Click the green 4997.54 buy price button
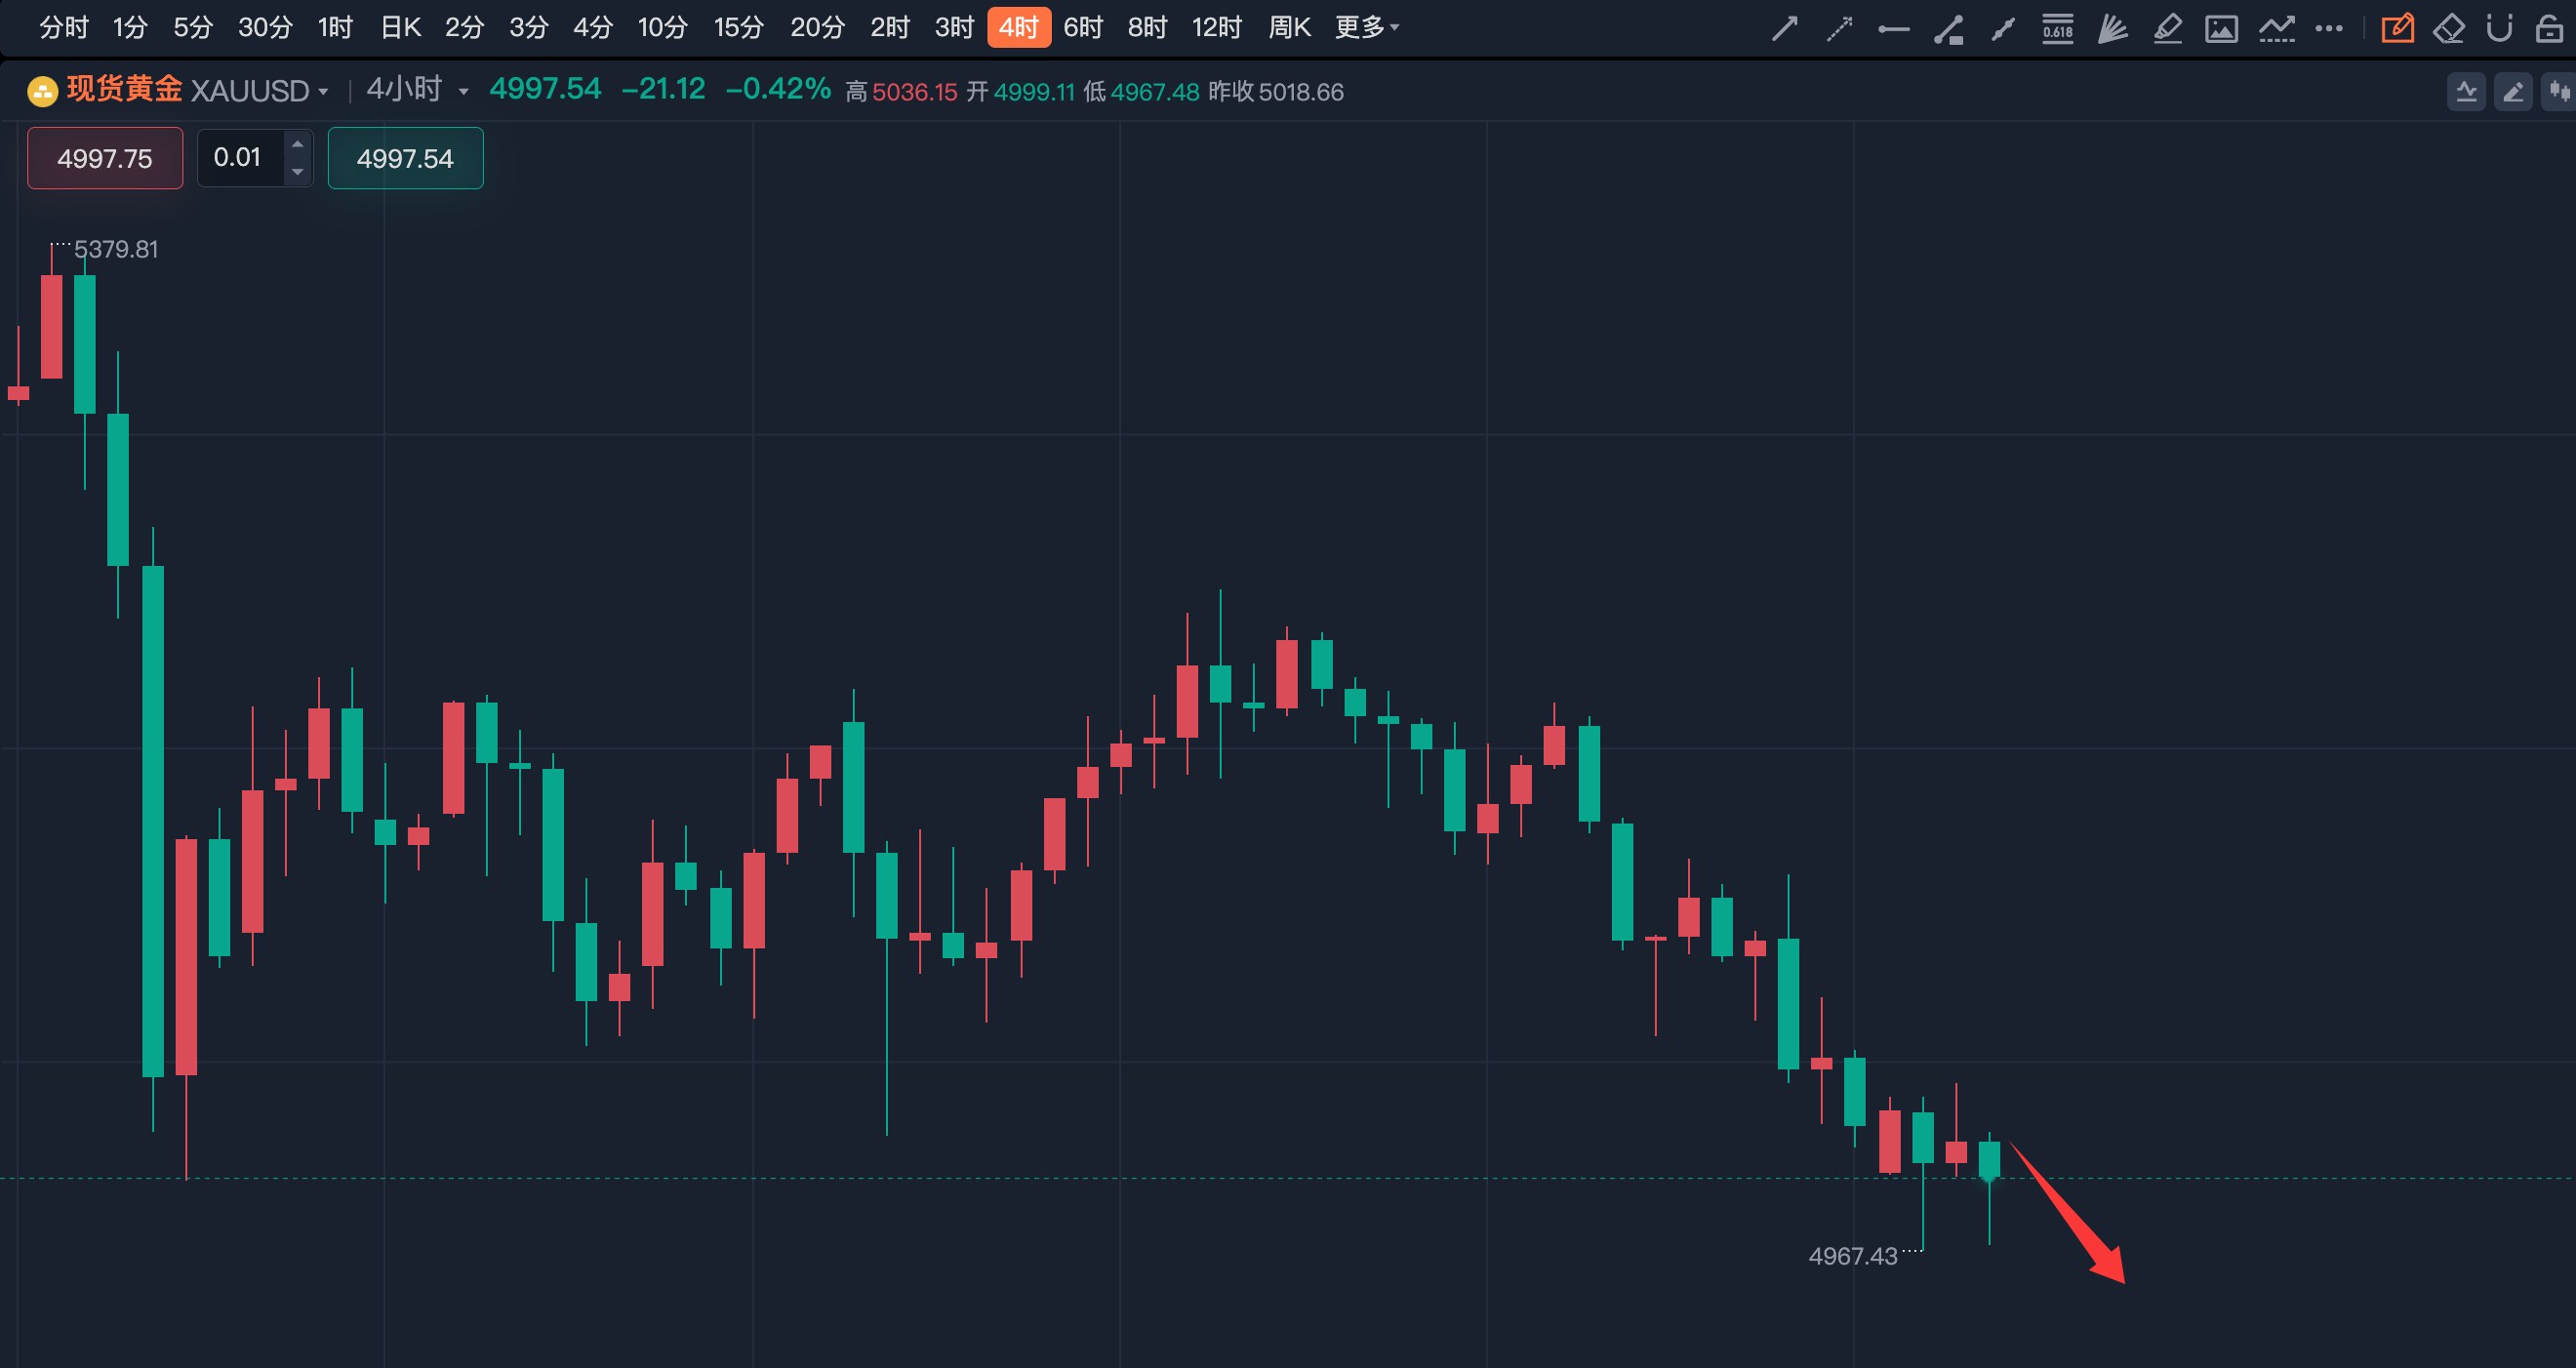The image size is (2576, 1368). pos(405,158)
